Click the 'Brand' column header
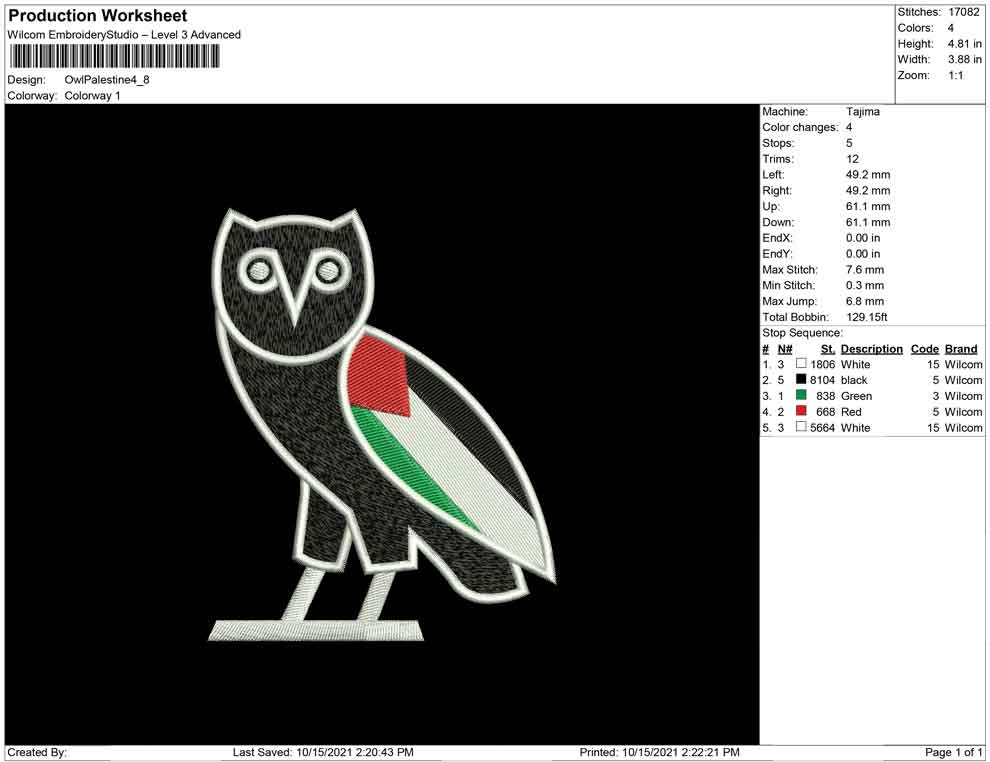This screenshot has height=762, width=990. pos(961,349)
